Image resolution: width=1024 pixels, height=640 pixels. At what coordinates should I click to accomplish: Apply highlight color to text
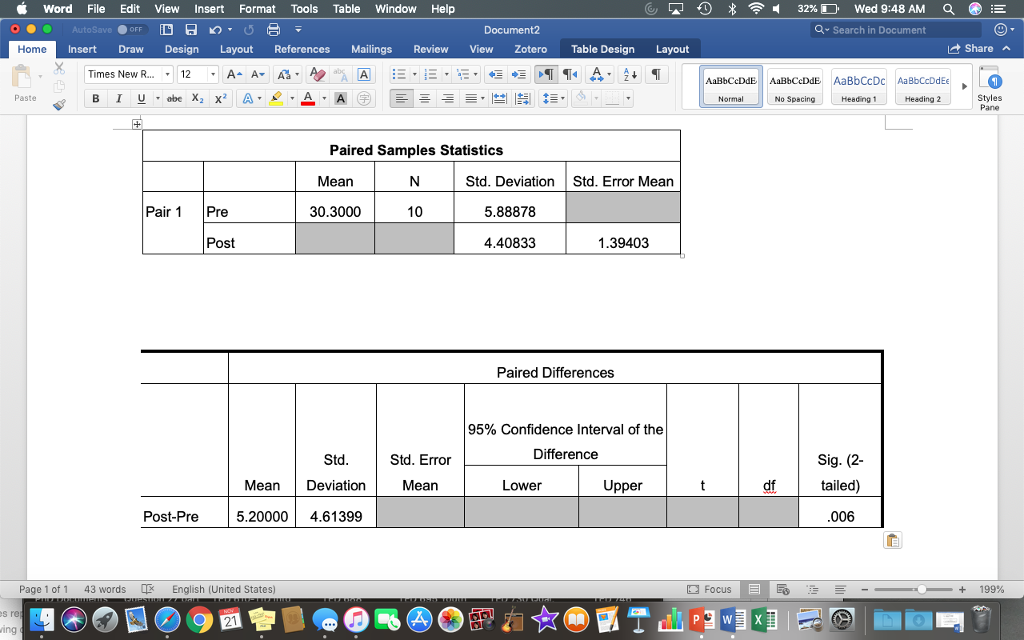[275, 98]
